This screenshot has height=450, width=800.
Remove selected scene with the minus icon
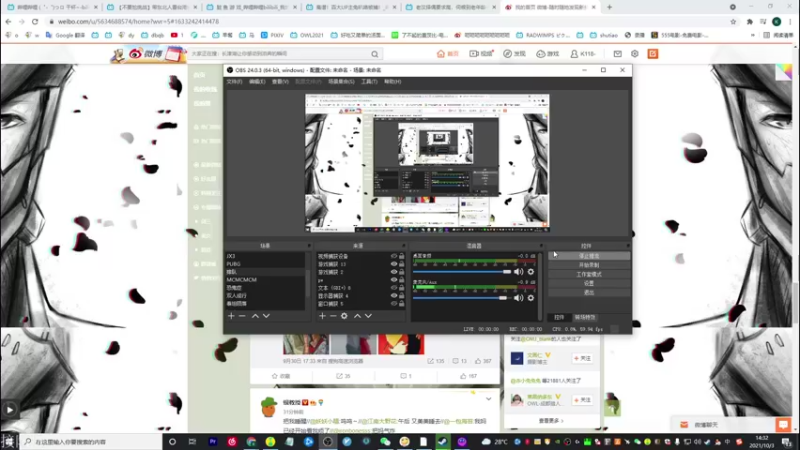(x=242, y=316)
